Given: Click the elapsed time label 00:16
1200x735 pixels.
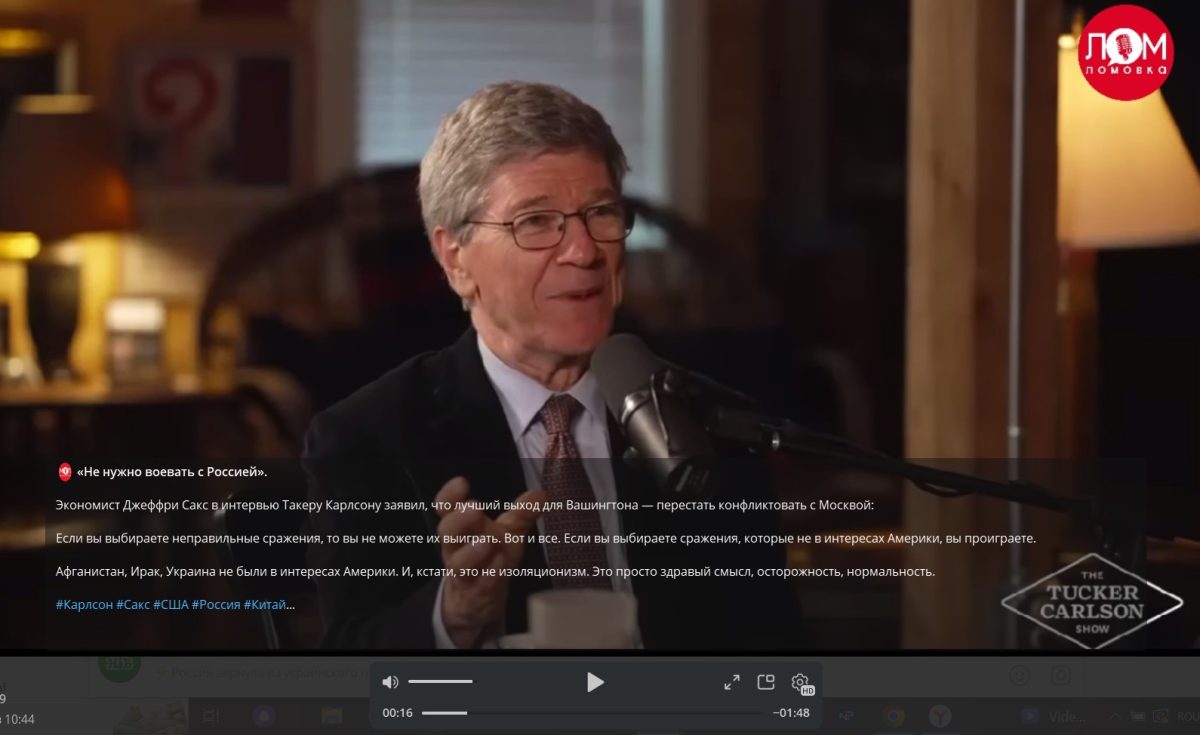Looking at the screenshot, I should 397,713.
